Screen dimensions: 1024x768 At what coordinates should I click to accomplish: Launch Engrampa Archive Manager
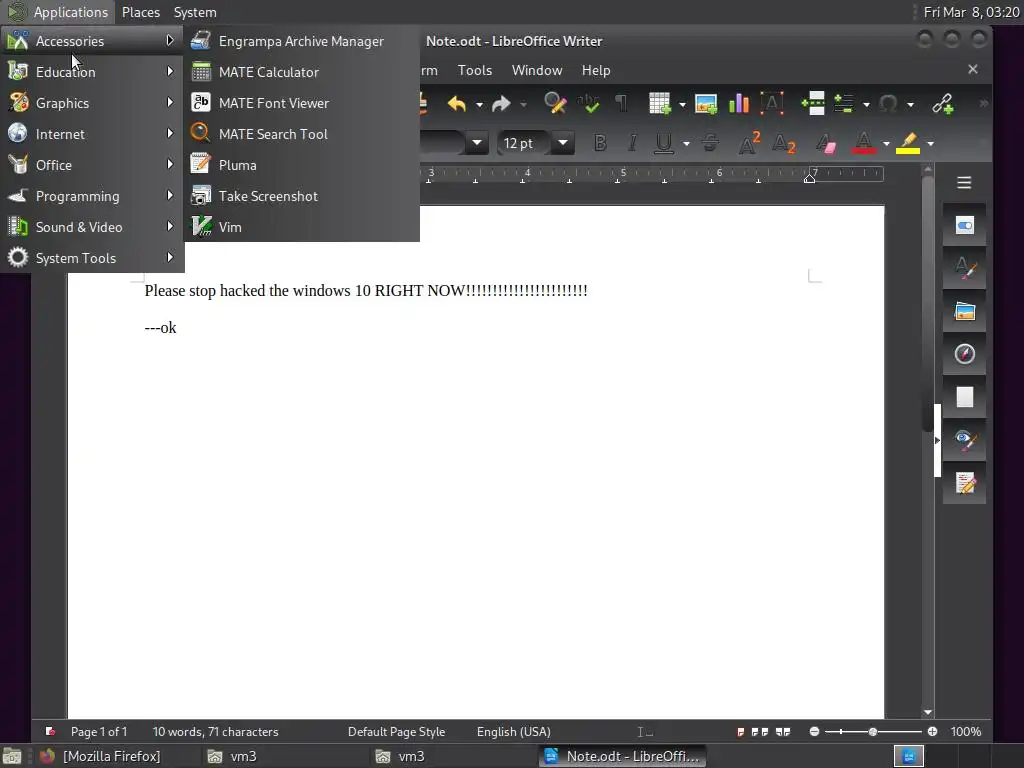click(x=301, y=41)
